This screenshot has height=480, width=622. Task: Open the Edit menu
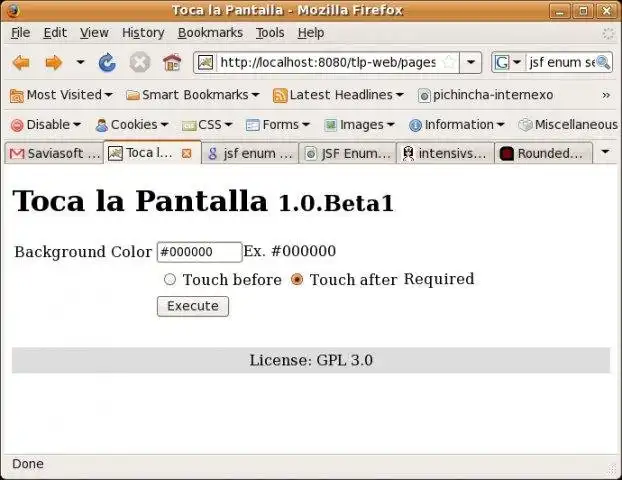point(55,33)
